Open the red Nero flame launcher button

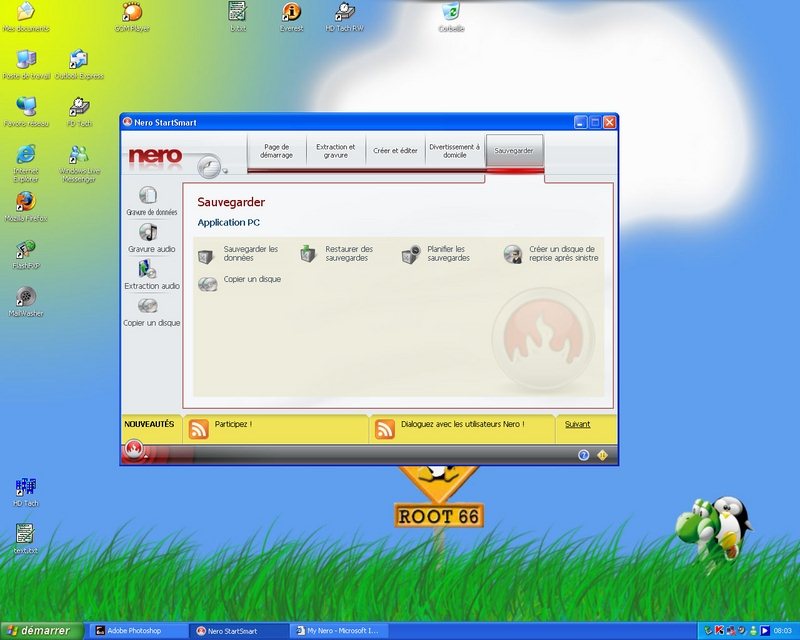click(x=134, y=450)
